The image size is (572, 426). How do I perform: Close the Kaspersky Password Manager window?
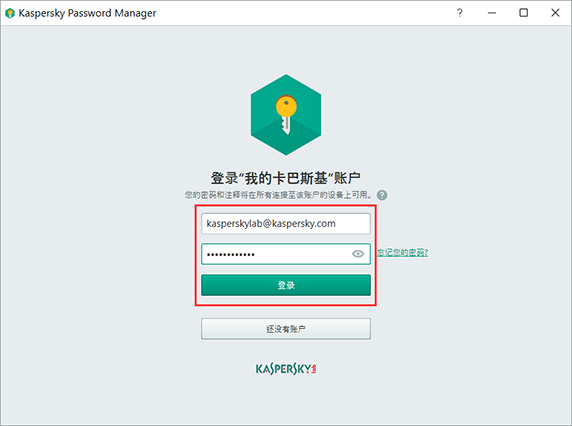tap(555, 13)
